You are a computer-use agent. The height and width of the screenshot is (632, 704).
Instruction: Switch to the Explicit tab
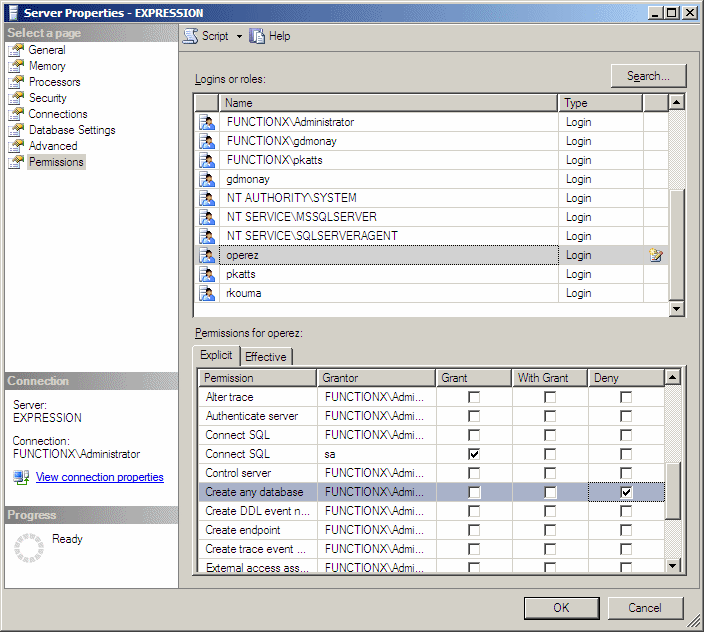[216, 355]
